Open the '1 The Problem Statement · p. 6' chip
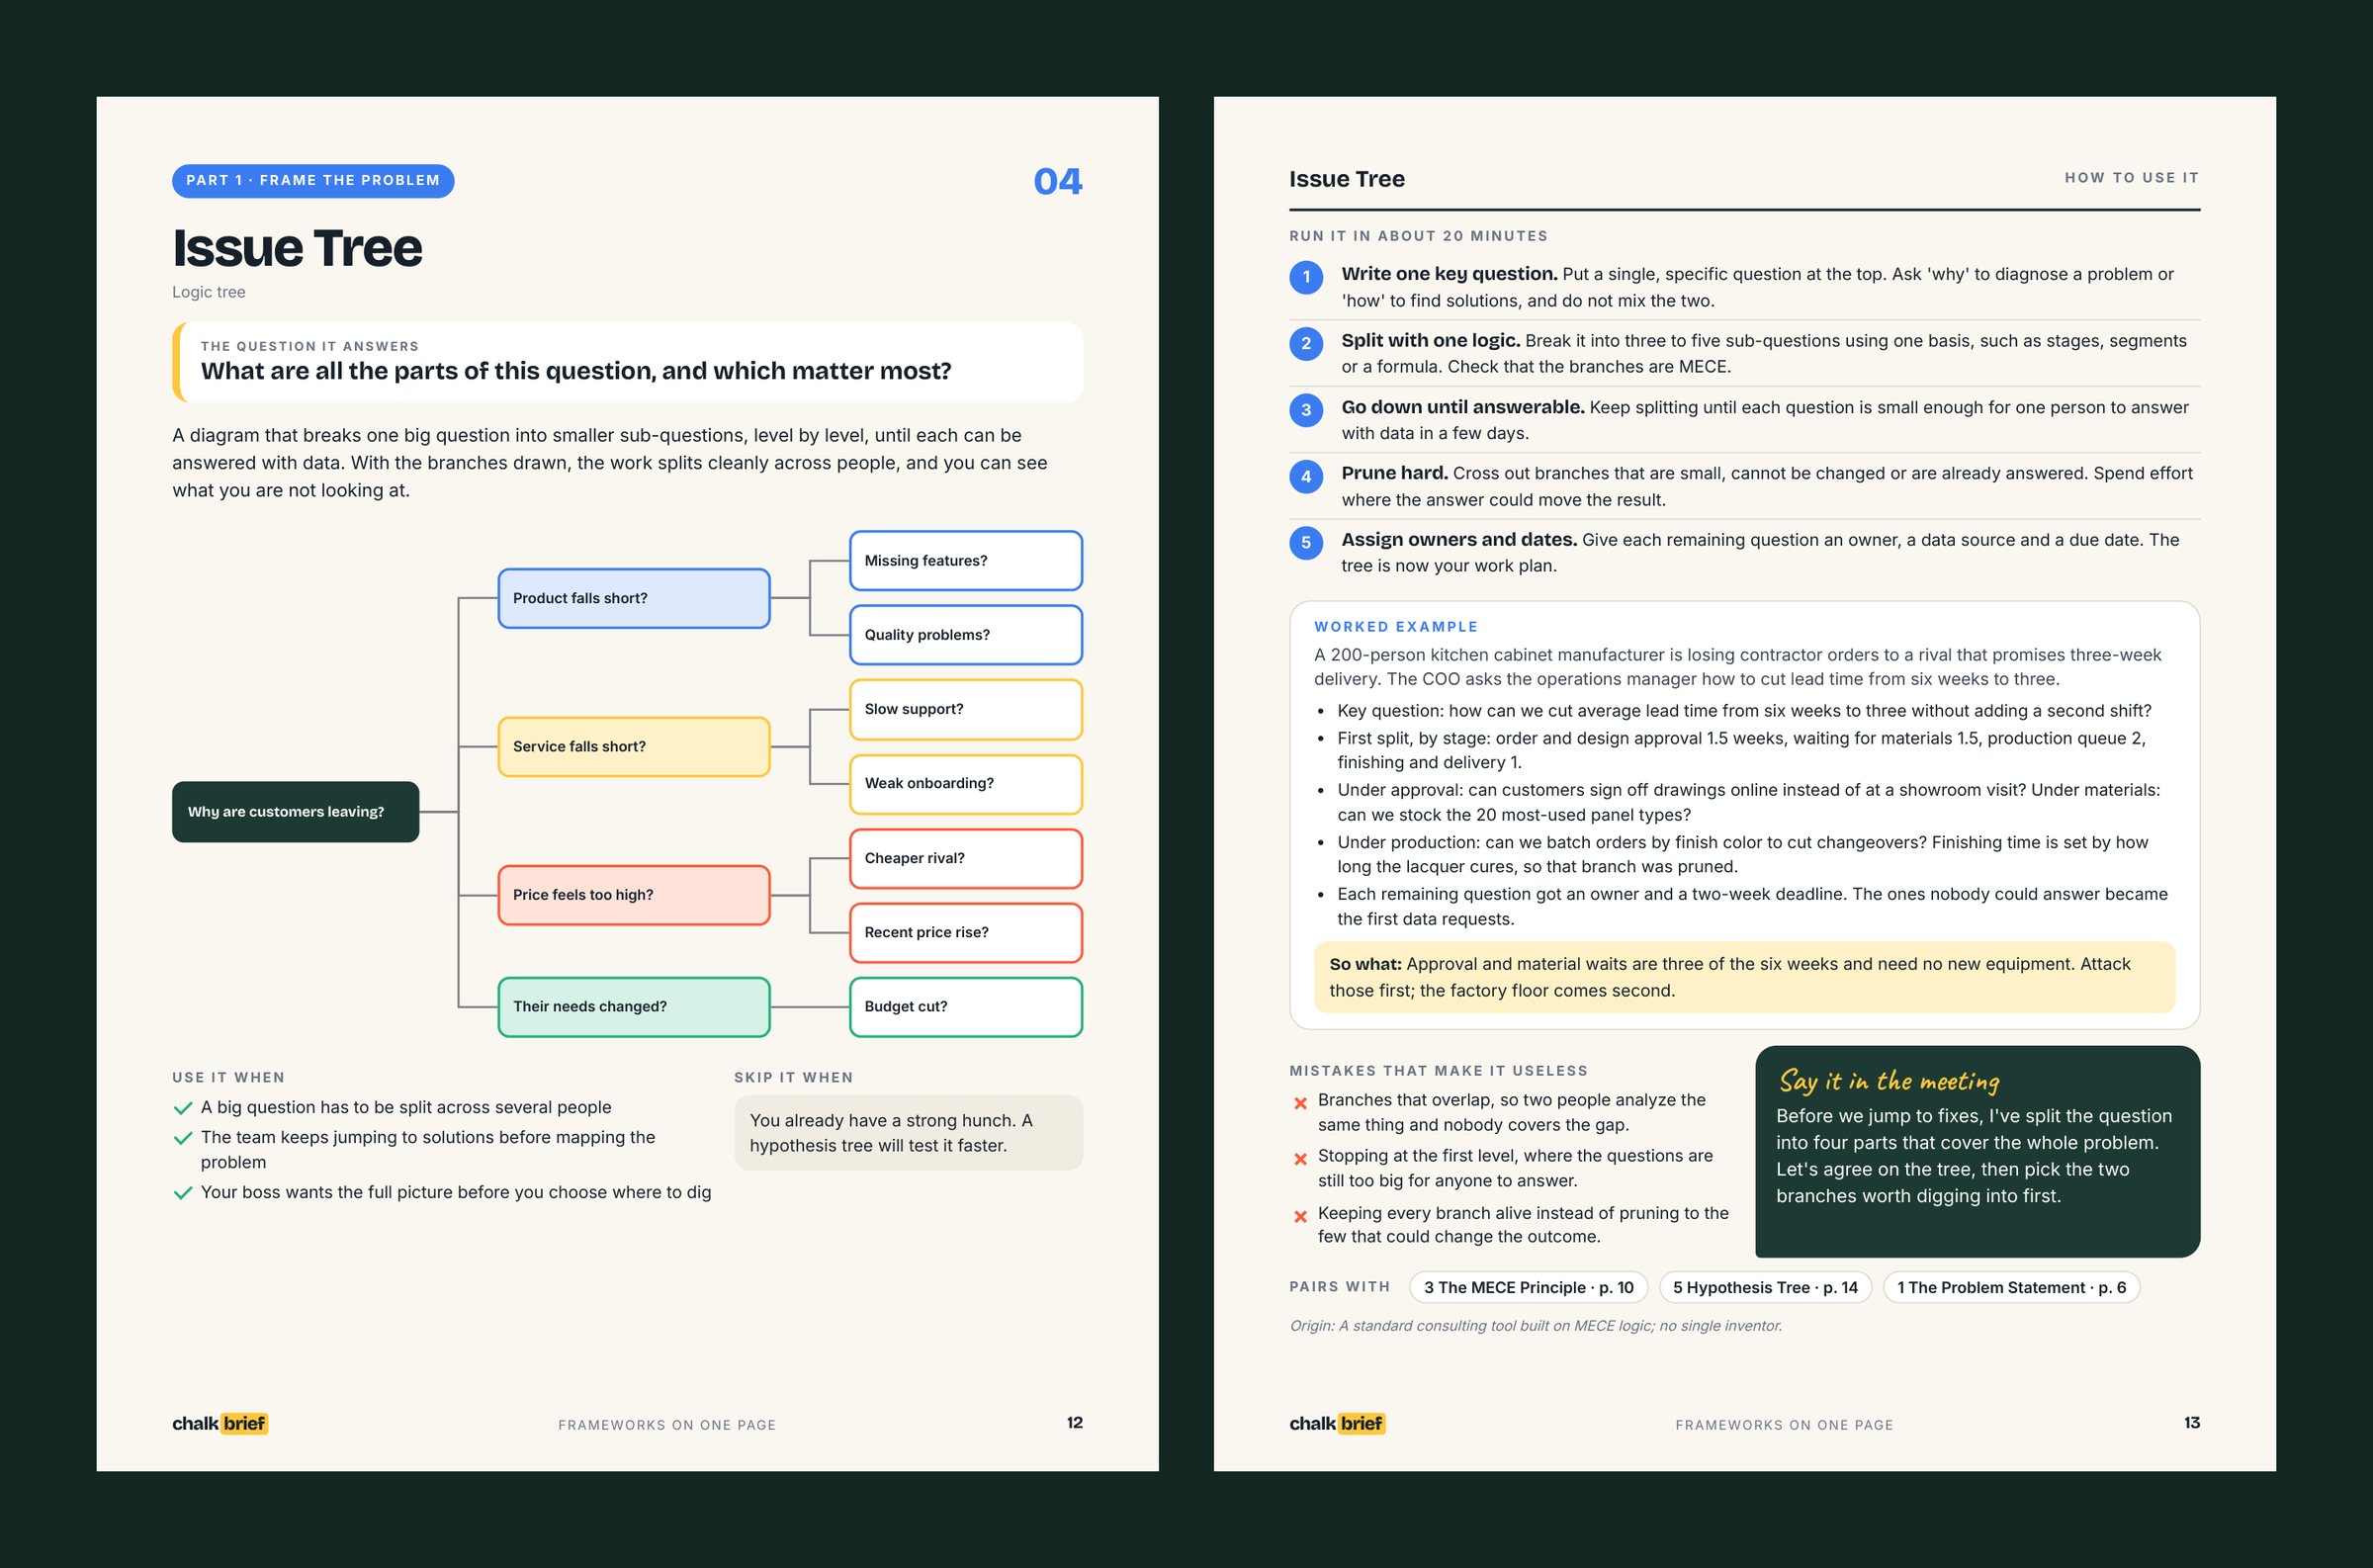The image size is (2373, 1568). (x=2011, y=1287)
